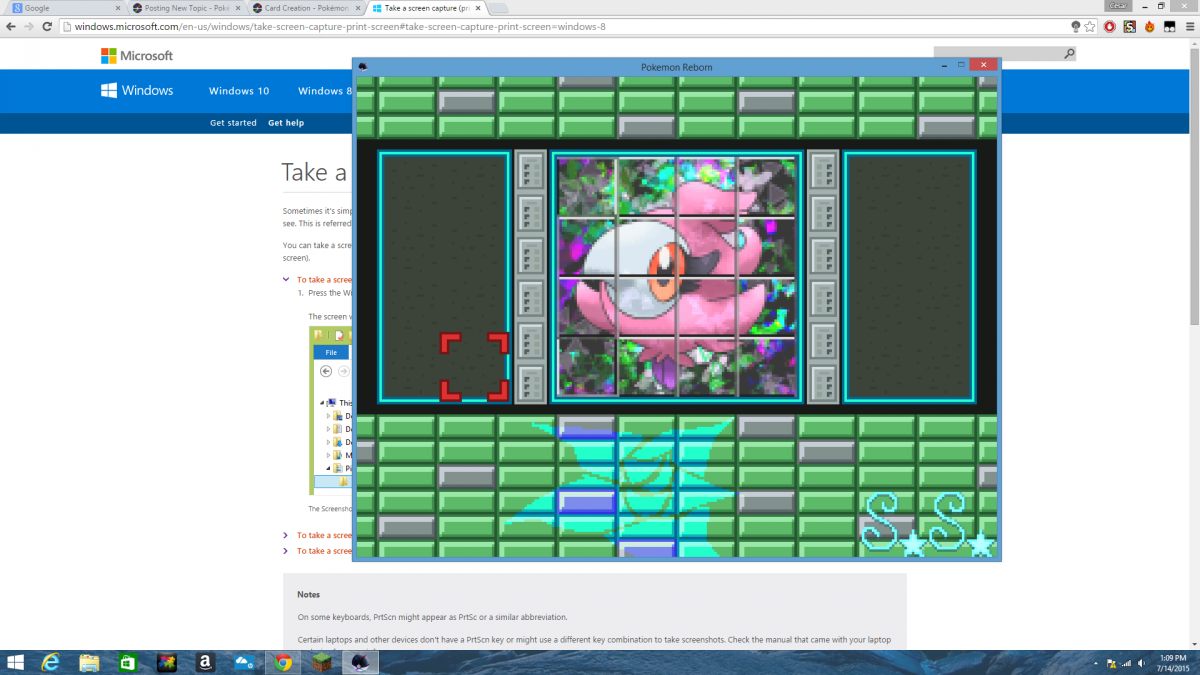Open the HP cloud taskbar icon
Screen dimensions: 1200x675
click(x=244, y=662)
